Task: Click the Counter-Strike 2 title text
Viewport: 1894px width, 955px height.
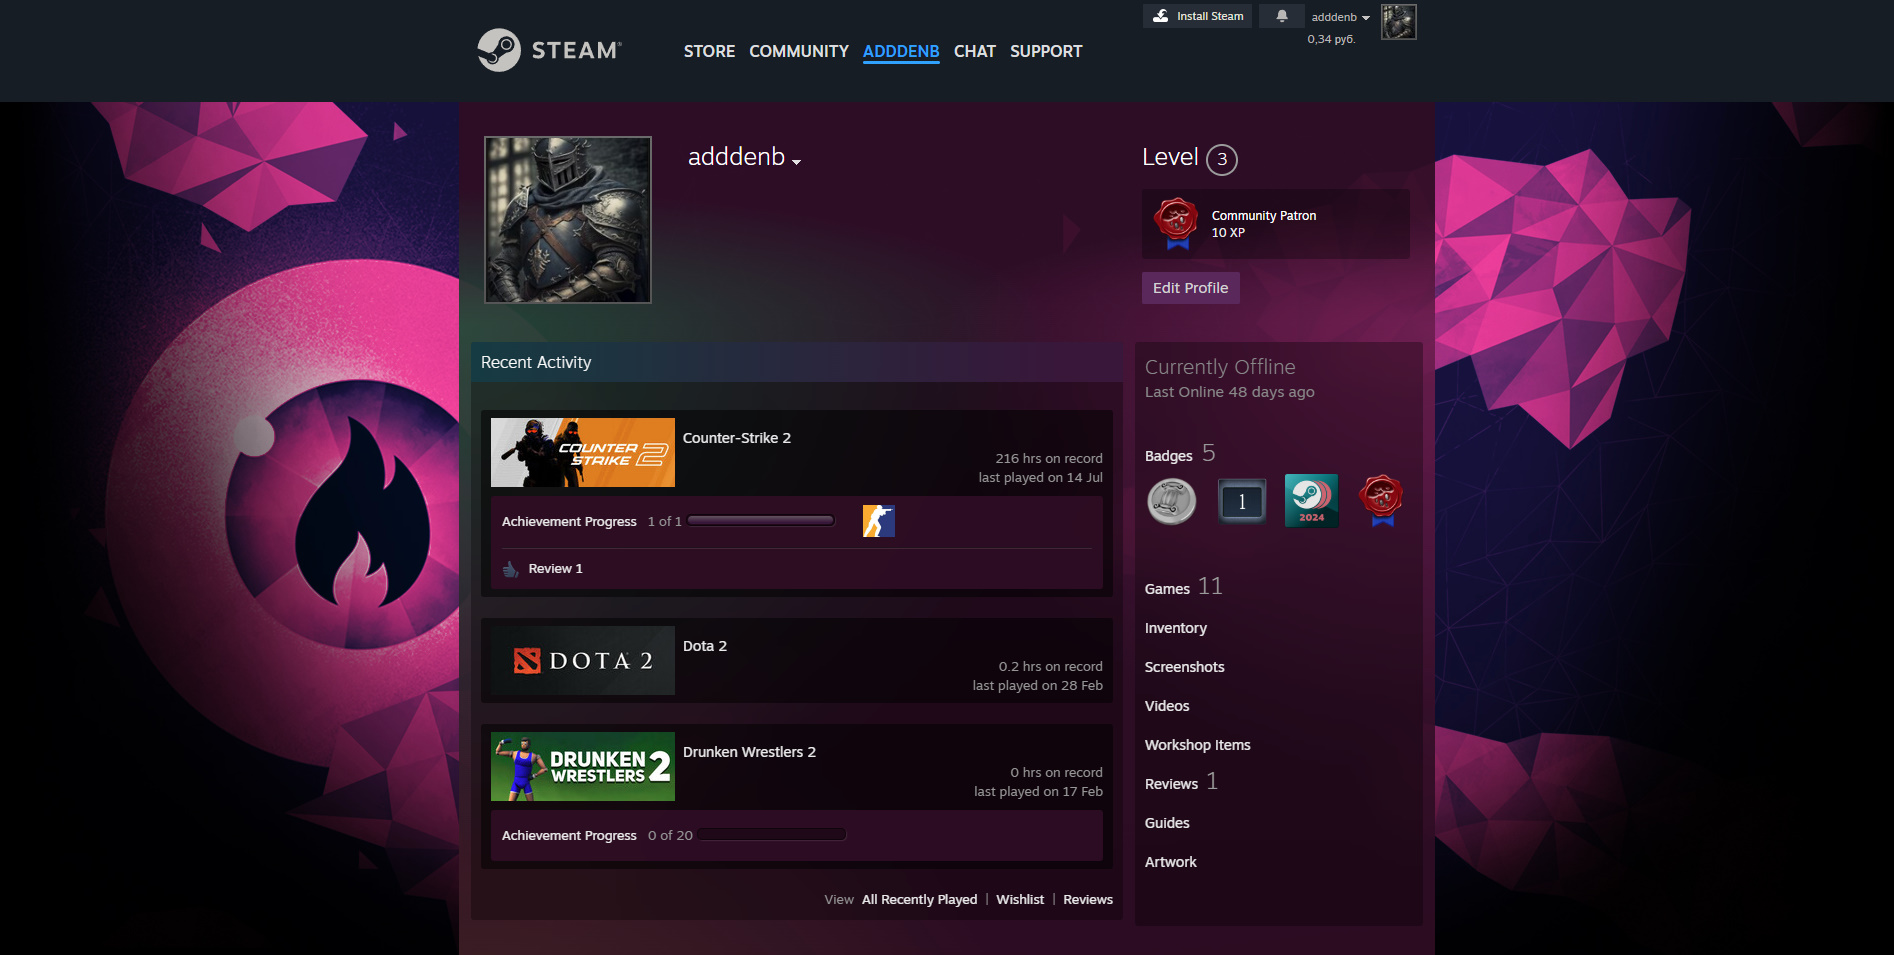Action: (x=736, y=438)
